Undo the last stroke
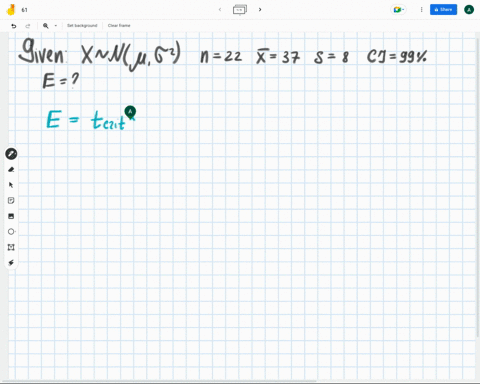The image size is (480, 384). pyautogui.click(x=14, y=26)
